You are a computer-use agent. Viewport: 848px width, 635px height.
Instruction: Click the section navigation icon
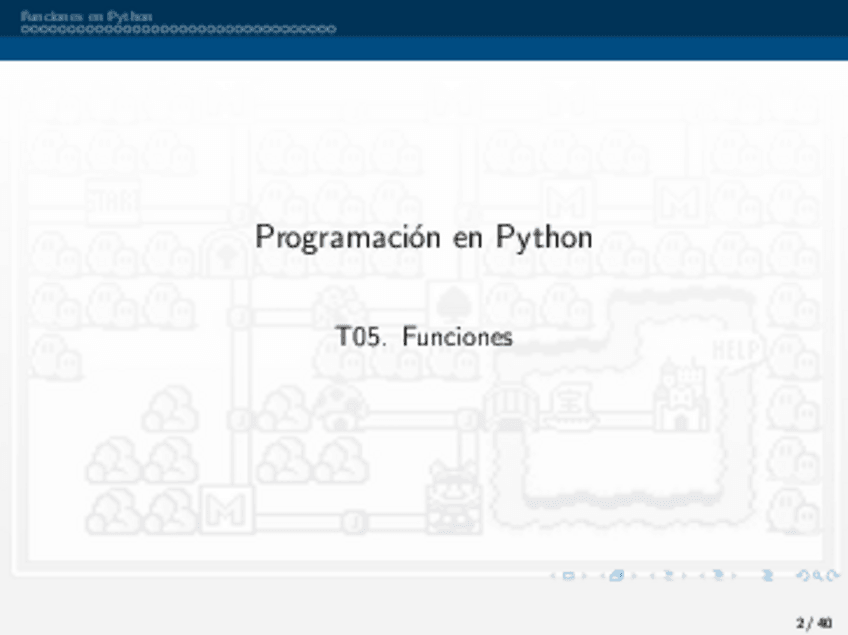(x=716, y=575)
